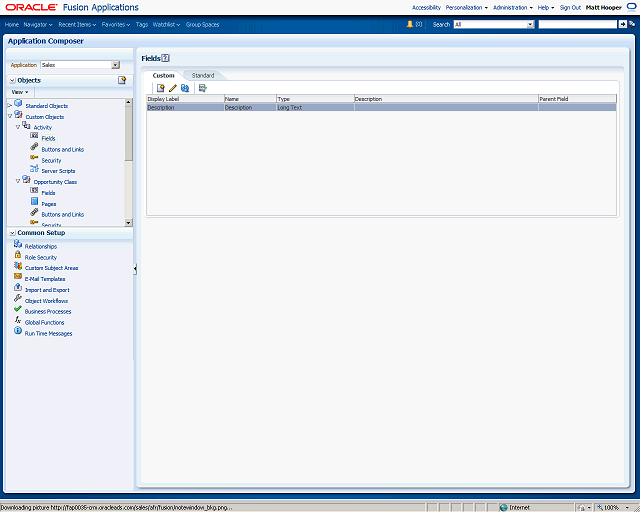Image resolution: width=640 pixels, height=512 pixels.
Task: Open the Watchlist menu
Action: click(167, 24)
